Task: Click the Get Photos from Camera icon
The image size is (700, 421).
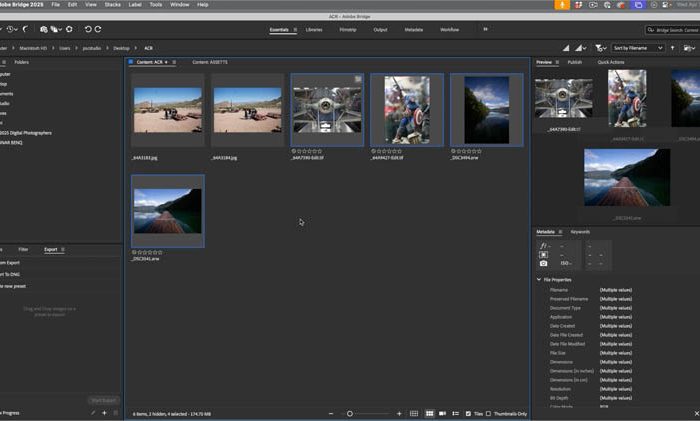Action: (x=43, y=29)
